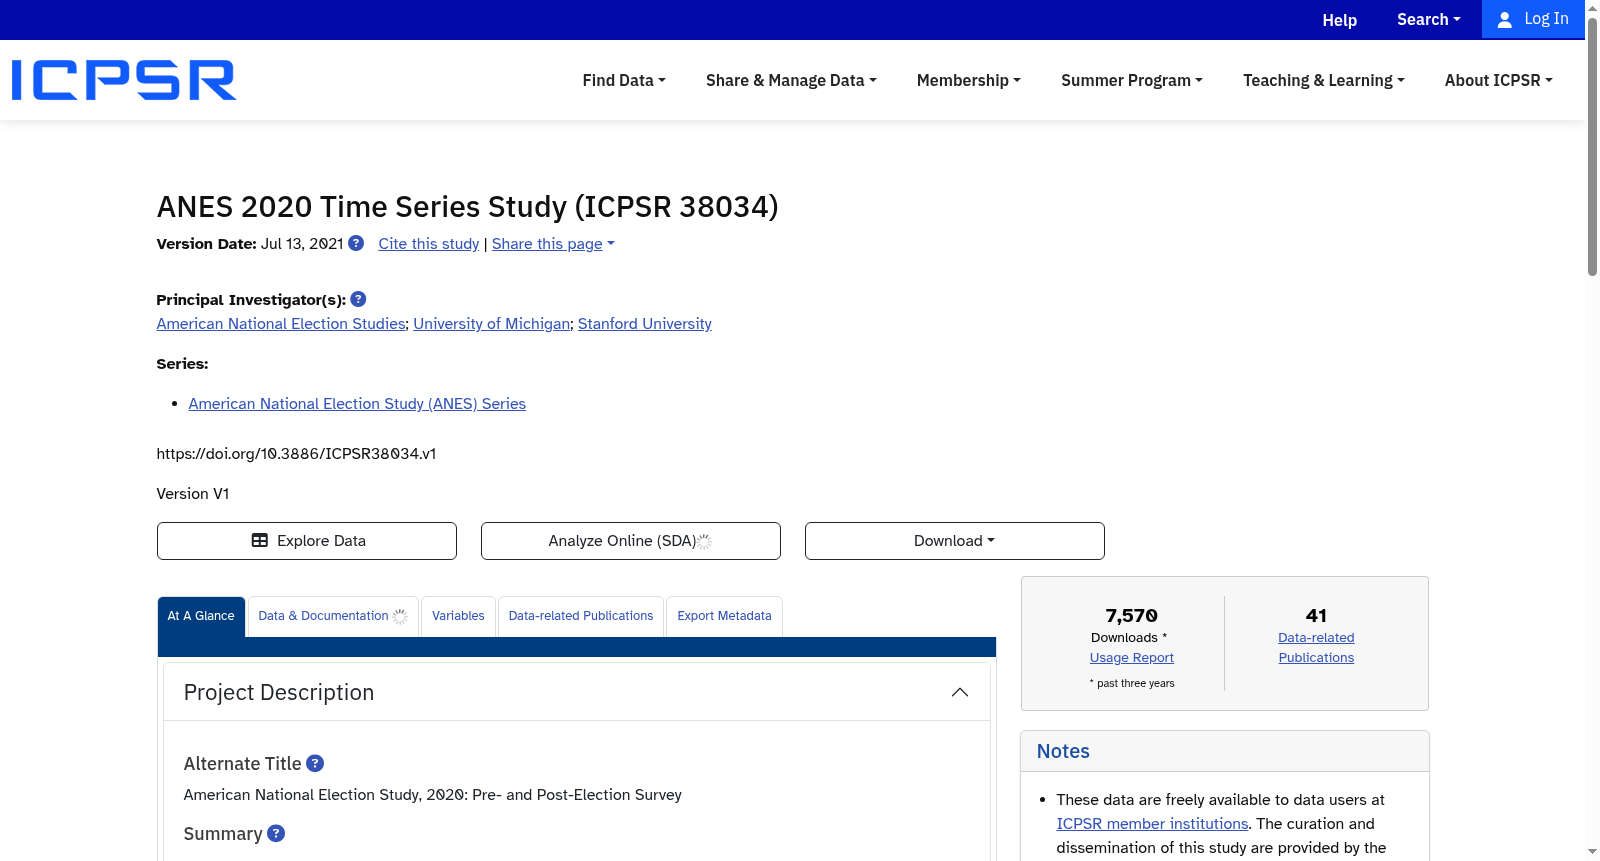Click the Notes panel heading
The width and height of the screenshot is (1600, 861).
click(1063, 751)
